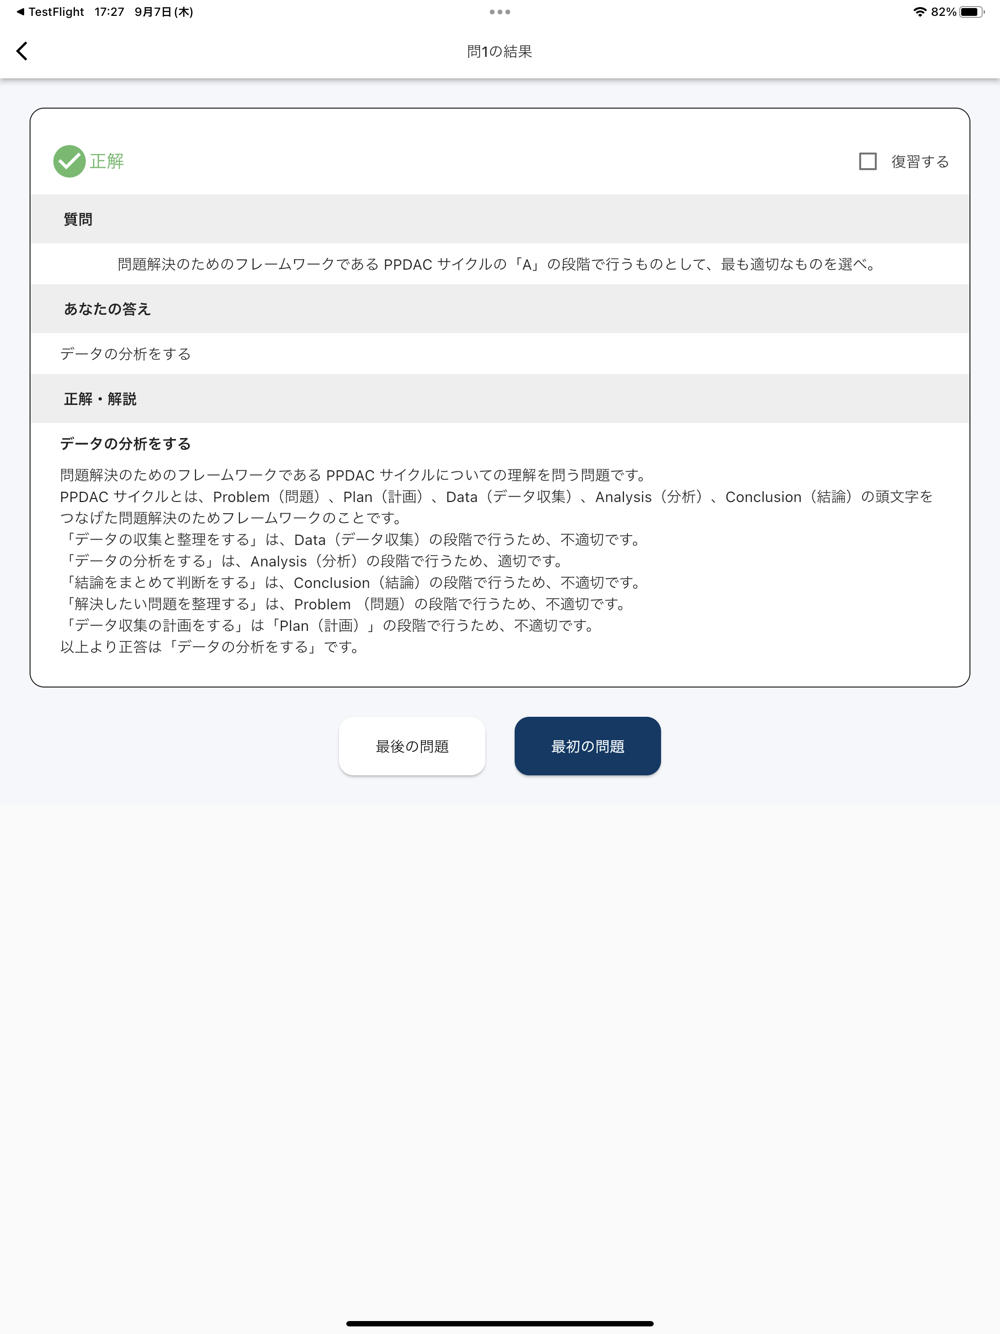Tap the Wi-Fi status icon
This screenshot has height=1334, width=1000.
920,12
